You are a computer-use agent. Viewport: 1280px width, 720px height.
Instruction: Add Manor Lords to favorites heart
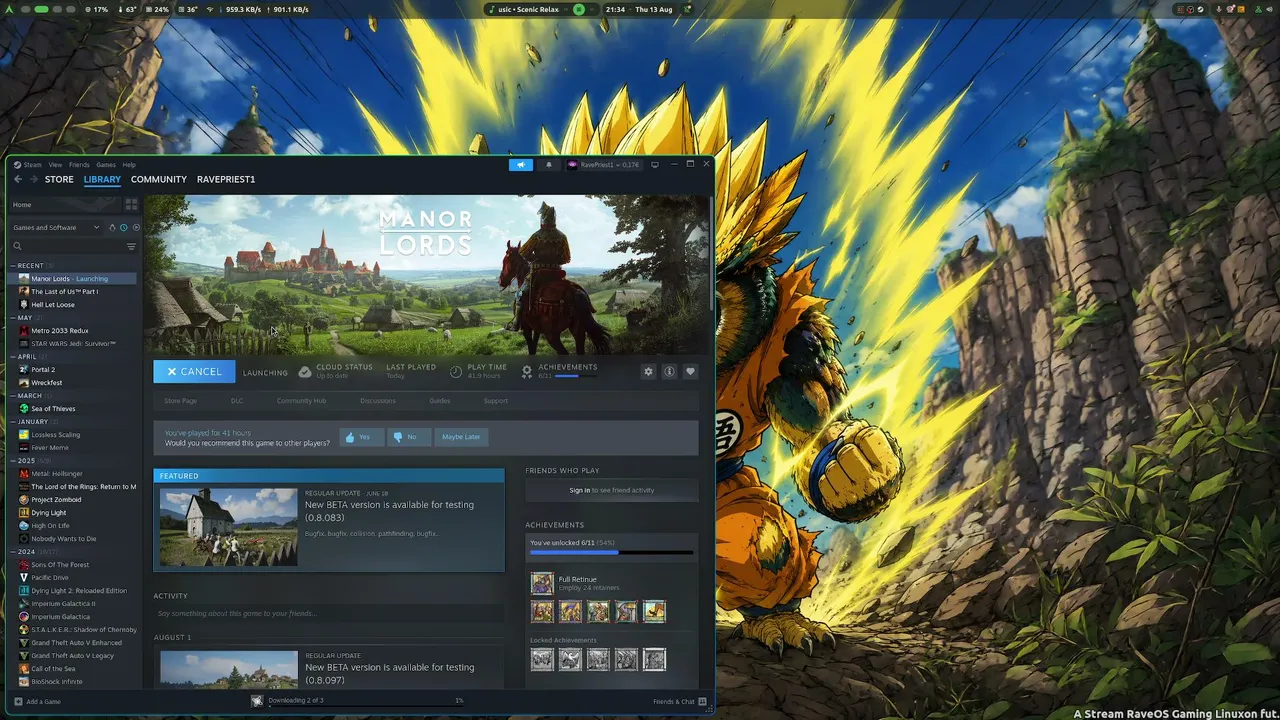(690, 371)
